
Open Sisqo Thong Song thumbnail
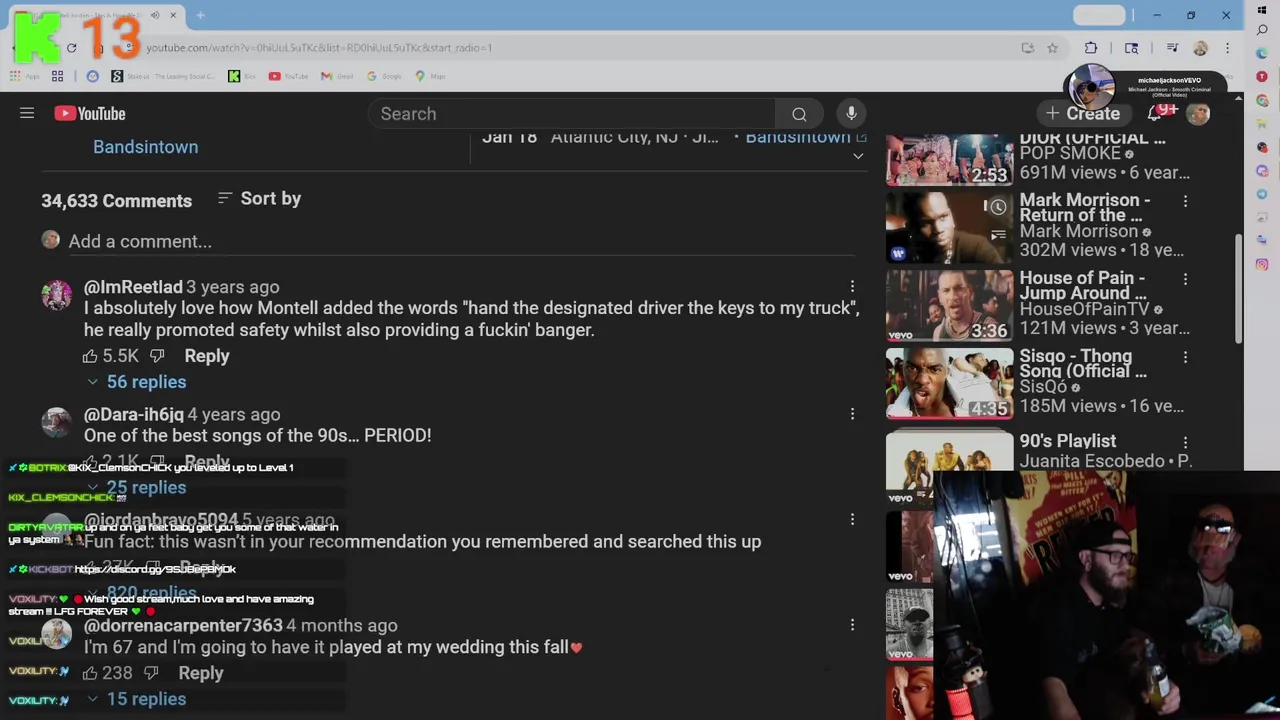(x=949, y=384)
